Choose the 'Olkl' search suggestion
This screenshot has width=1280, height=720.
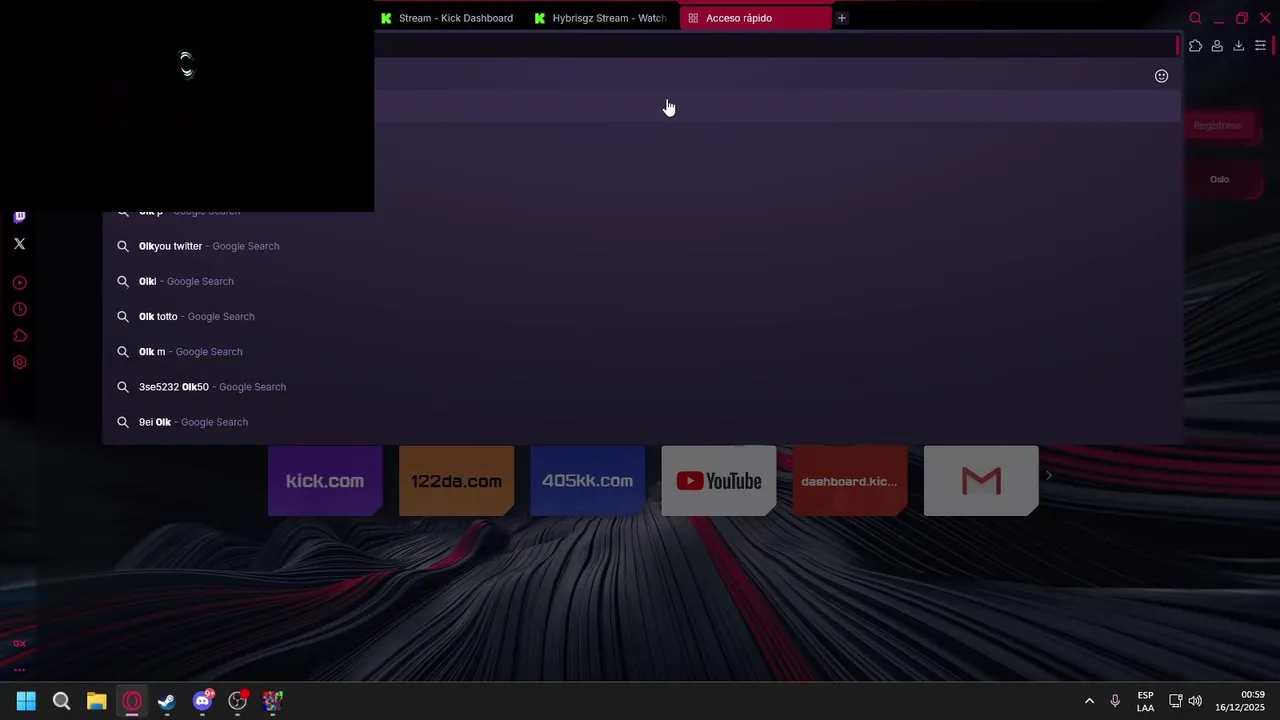pyautogui.click(x=642, y=281)
